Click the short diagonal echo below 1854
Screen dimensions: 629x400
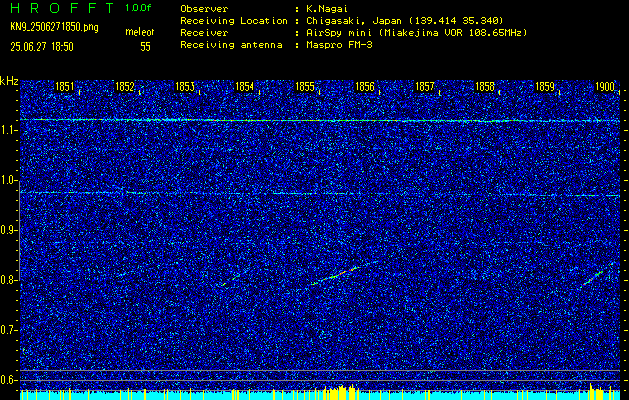(232, 279)
